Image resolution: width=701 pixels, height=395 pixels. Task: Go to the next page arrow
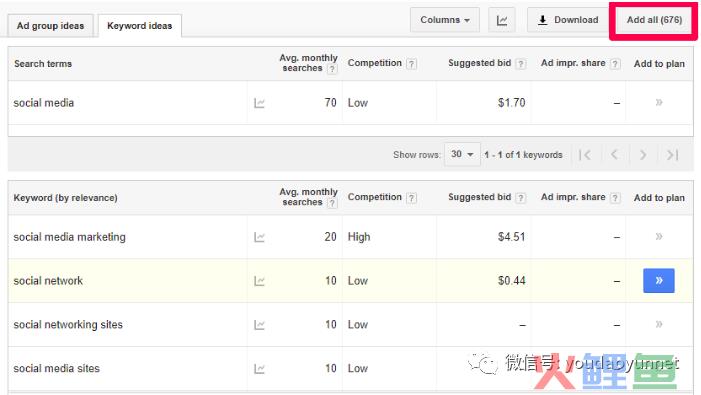(643, 155)
